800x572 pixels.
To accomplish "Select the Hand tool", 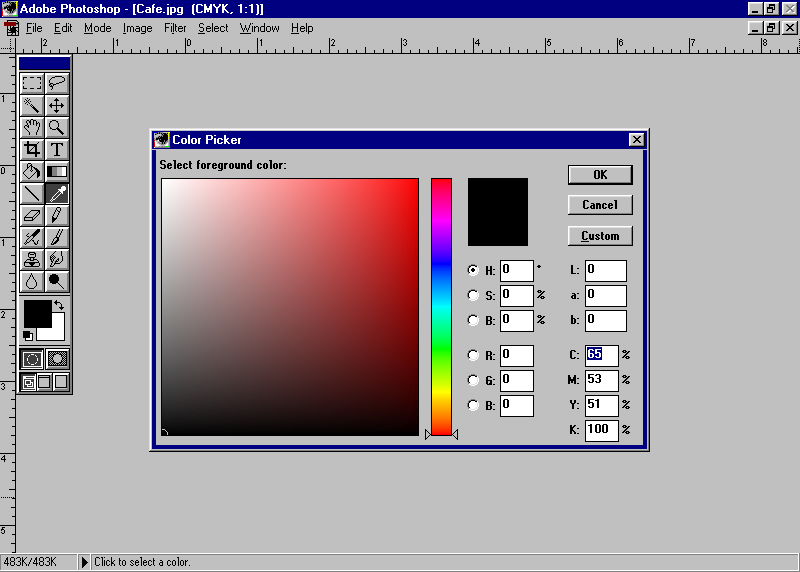I will [x=32, y=128].
